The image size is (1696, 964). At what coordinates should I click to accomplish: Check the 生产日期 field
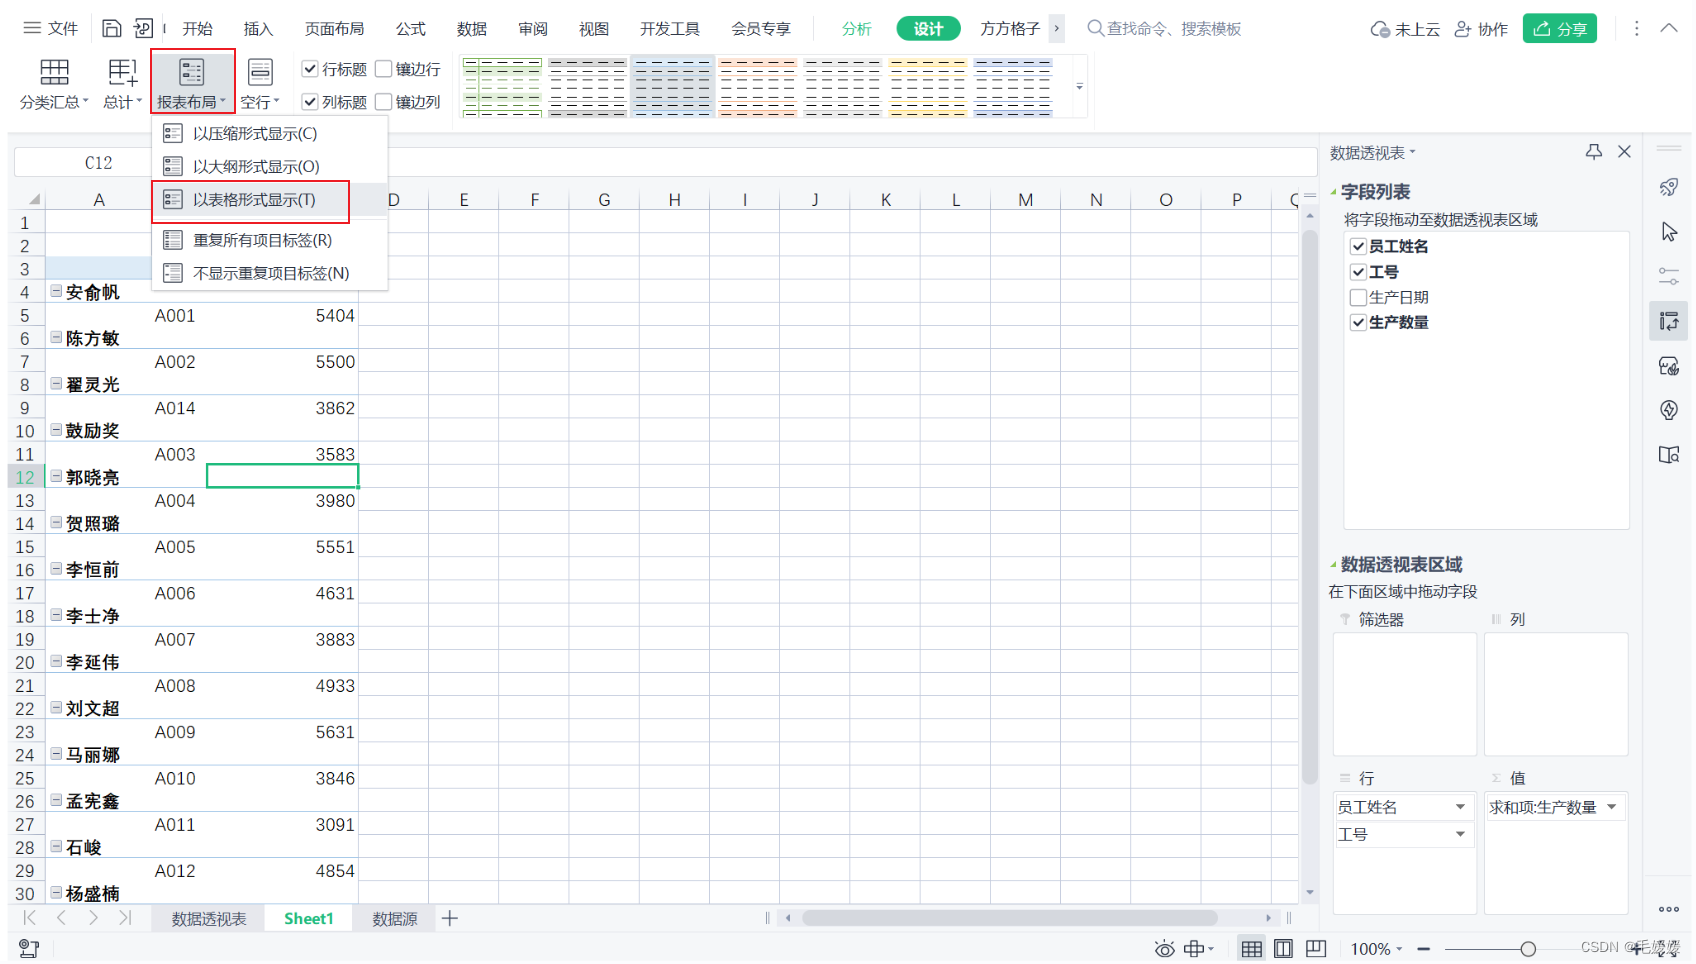click(1358, 297)
